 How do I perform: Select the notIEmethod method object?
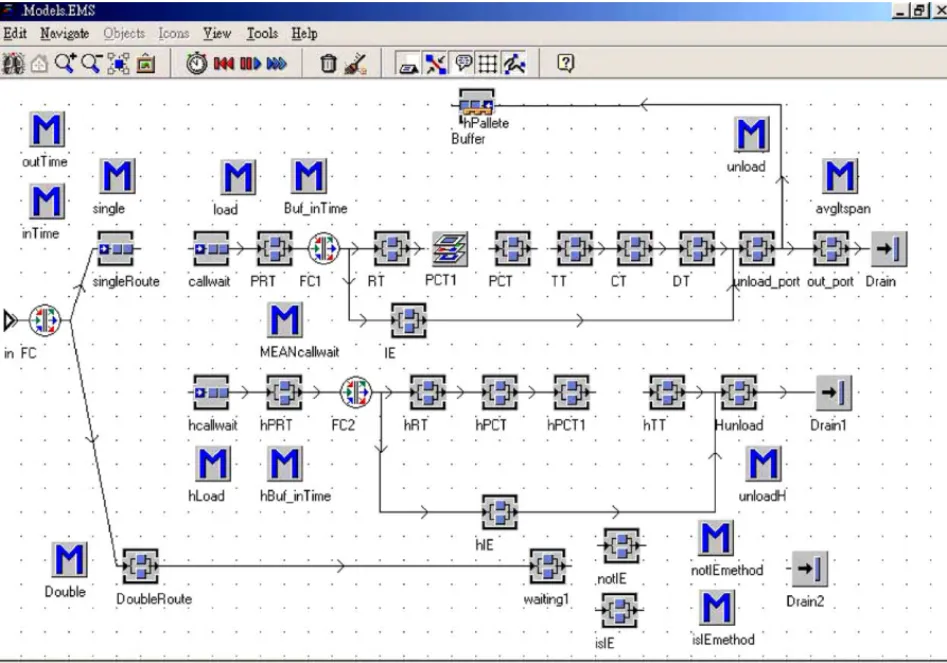[716, 537]
